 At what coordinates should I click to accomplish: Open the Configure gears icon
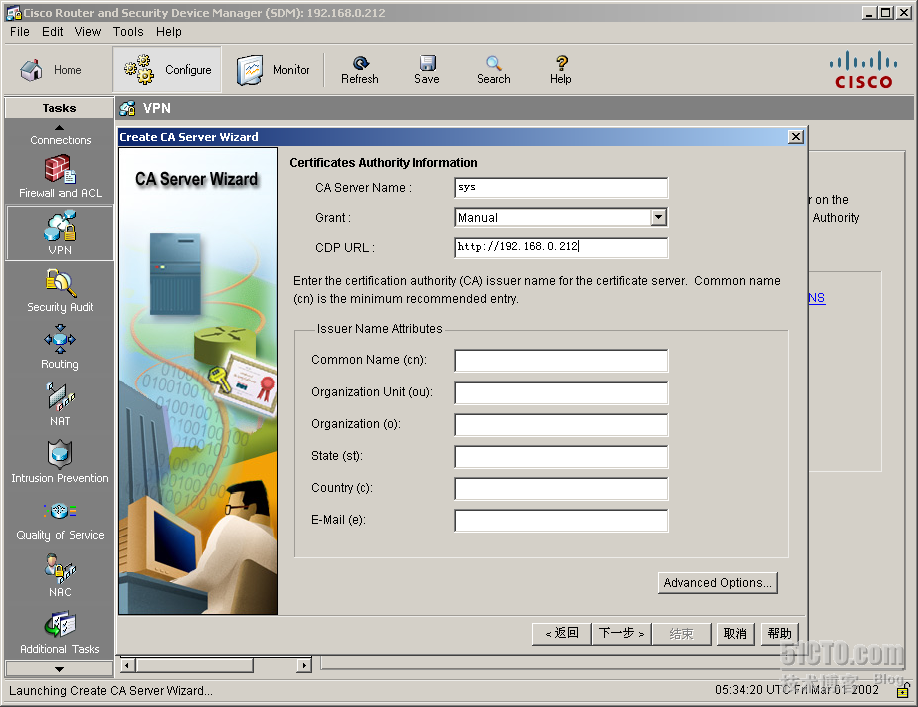click(x=139, y=70)
